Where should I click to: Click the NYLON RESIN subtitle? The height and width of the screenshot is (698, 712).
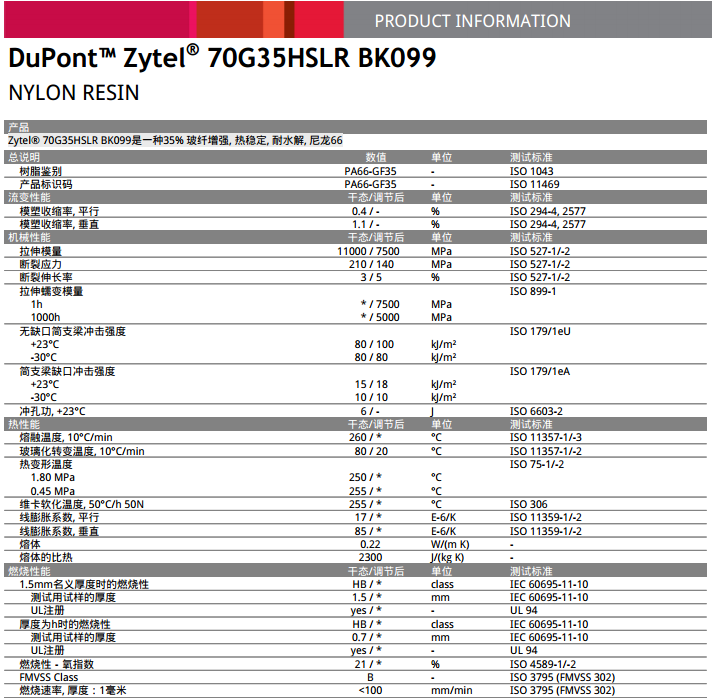point(74,93)
